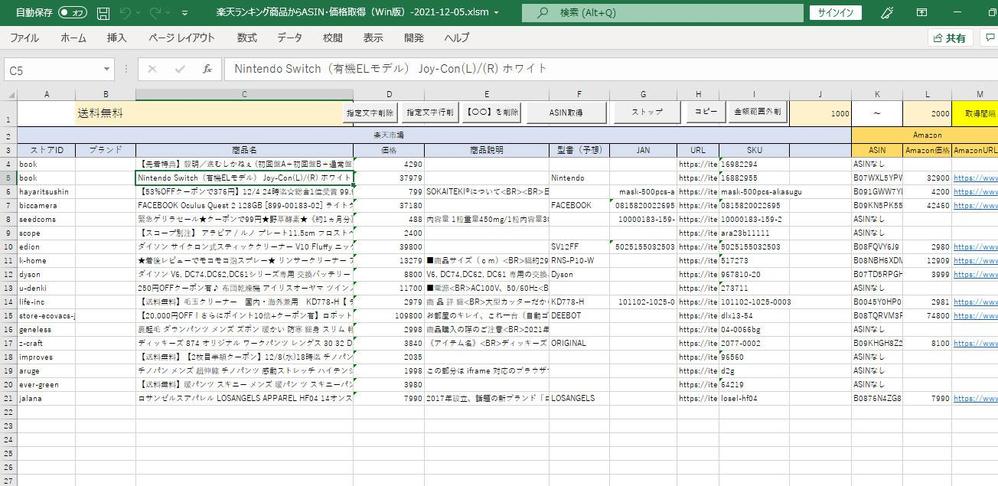This screenshot has width=998, height=486.
Task: Click the ASIN cell B08FQVY6J9
Action: pos(877,247)
